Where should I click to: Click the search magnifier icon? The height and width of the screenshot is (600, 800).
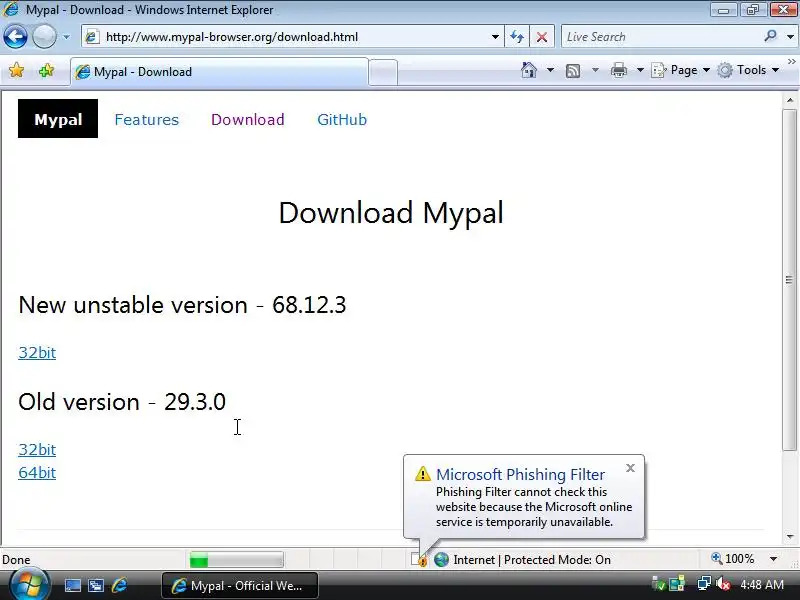pyautogui.click(x=770, y=36)
